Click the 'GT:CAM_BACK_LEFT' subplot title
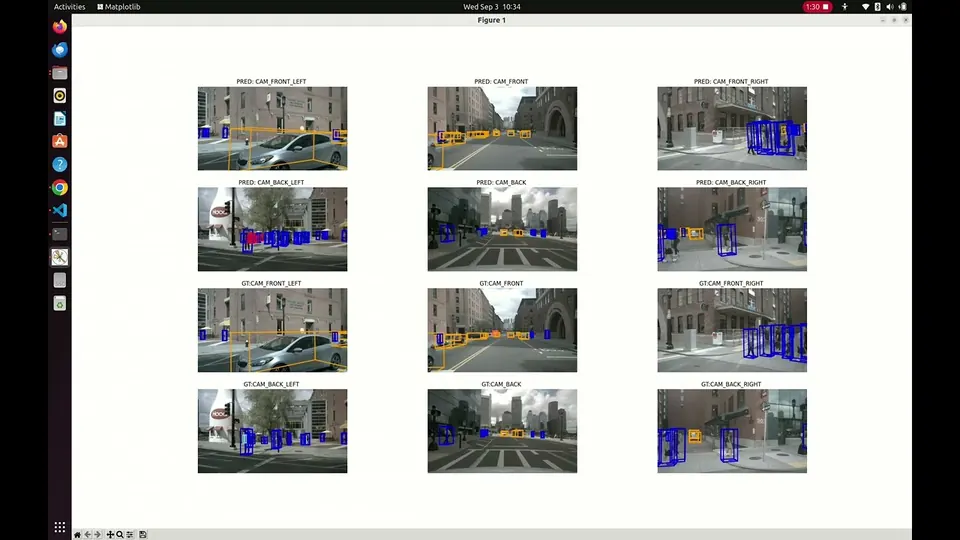 coord(271,384)
